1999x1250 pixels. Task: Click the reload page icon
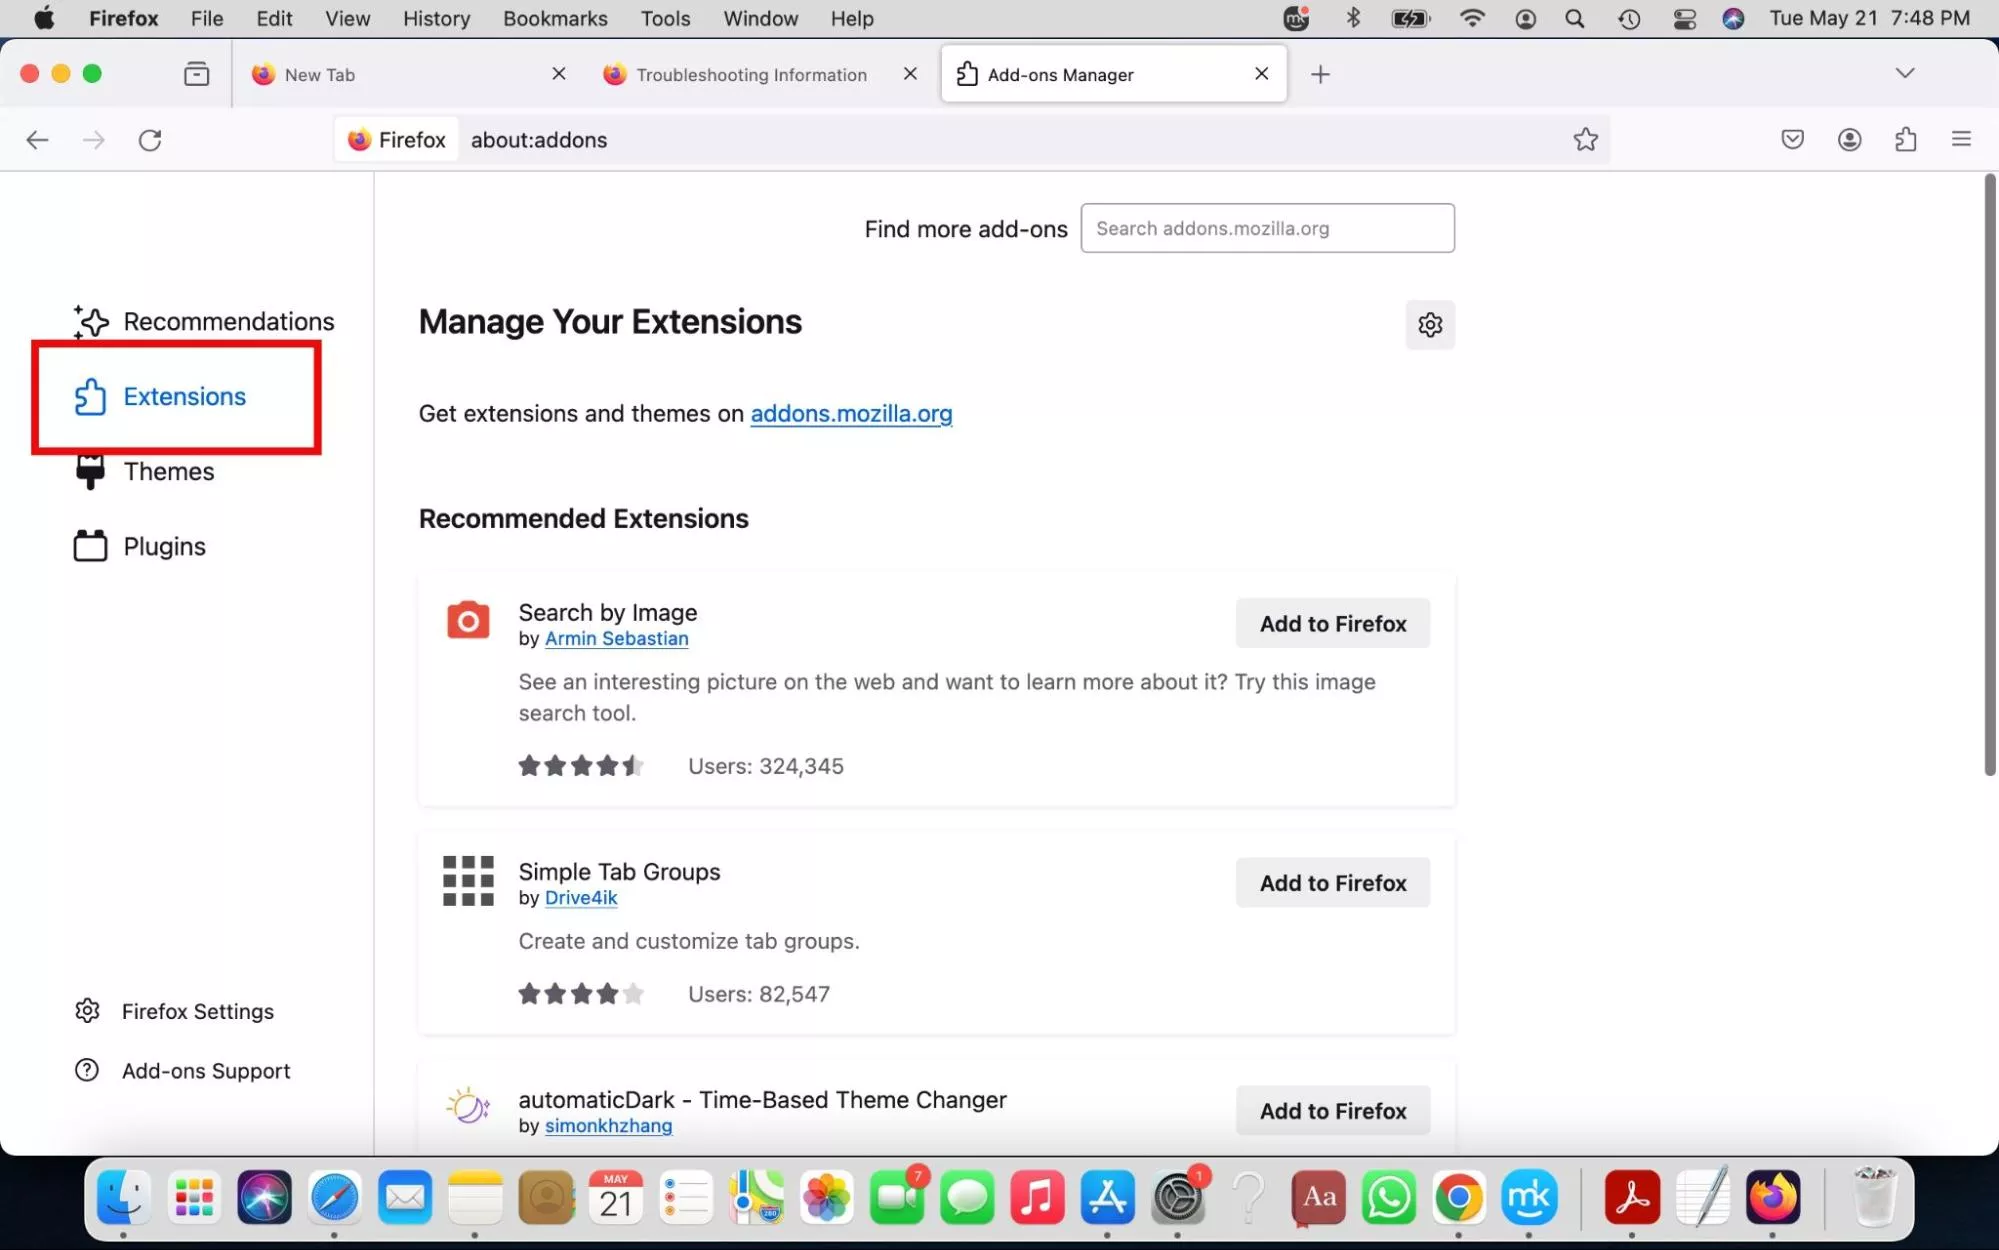150,140
